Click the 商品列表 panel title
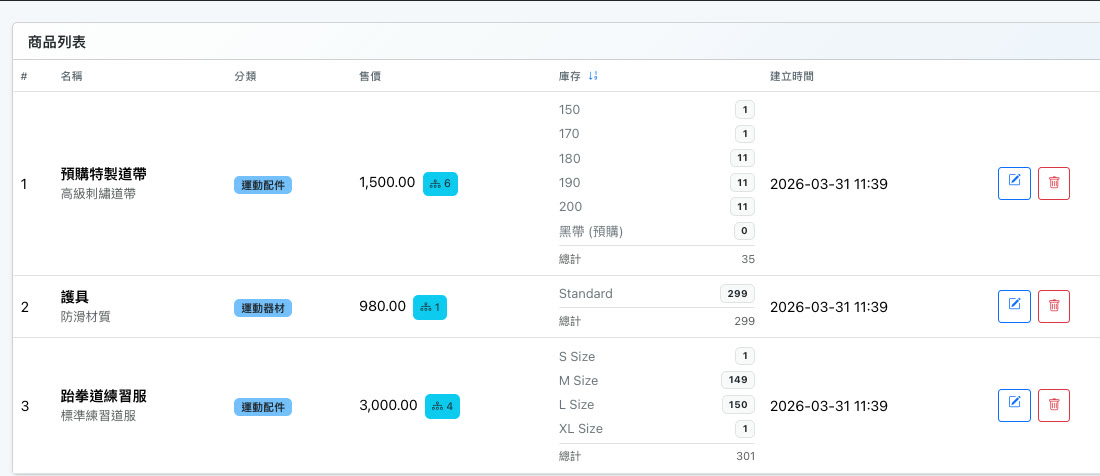Viewport: 1100px width, 476px height. (x=57, y=42)
